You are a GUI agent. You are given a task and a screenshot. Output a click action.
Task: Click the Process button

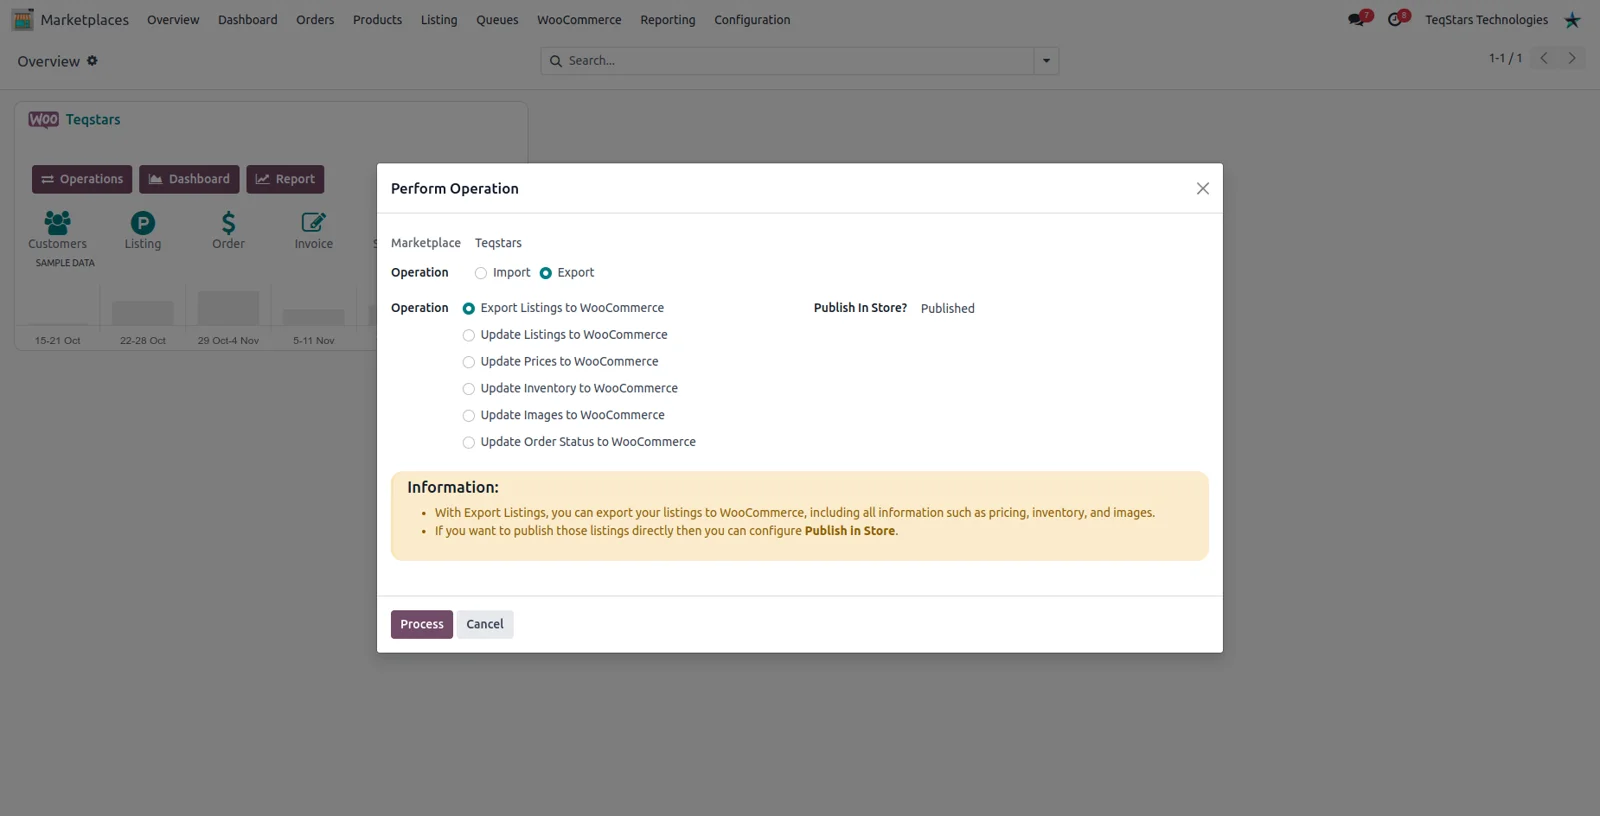tap(422, 624)
